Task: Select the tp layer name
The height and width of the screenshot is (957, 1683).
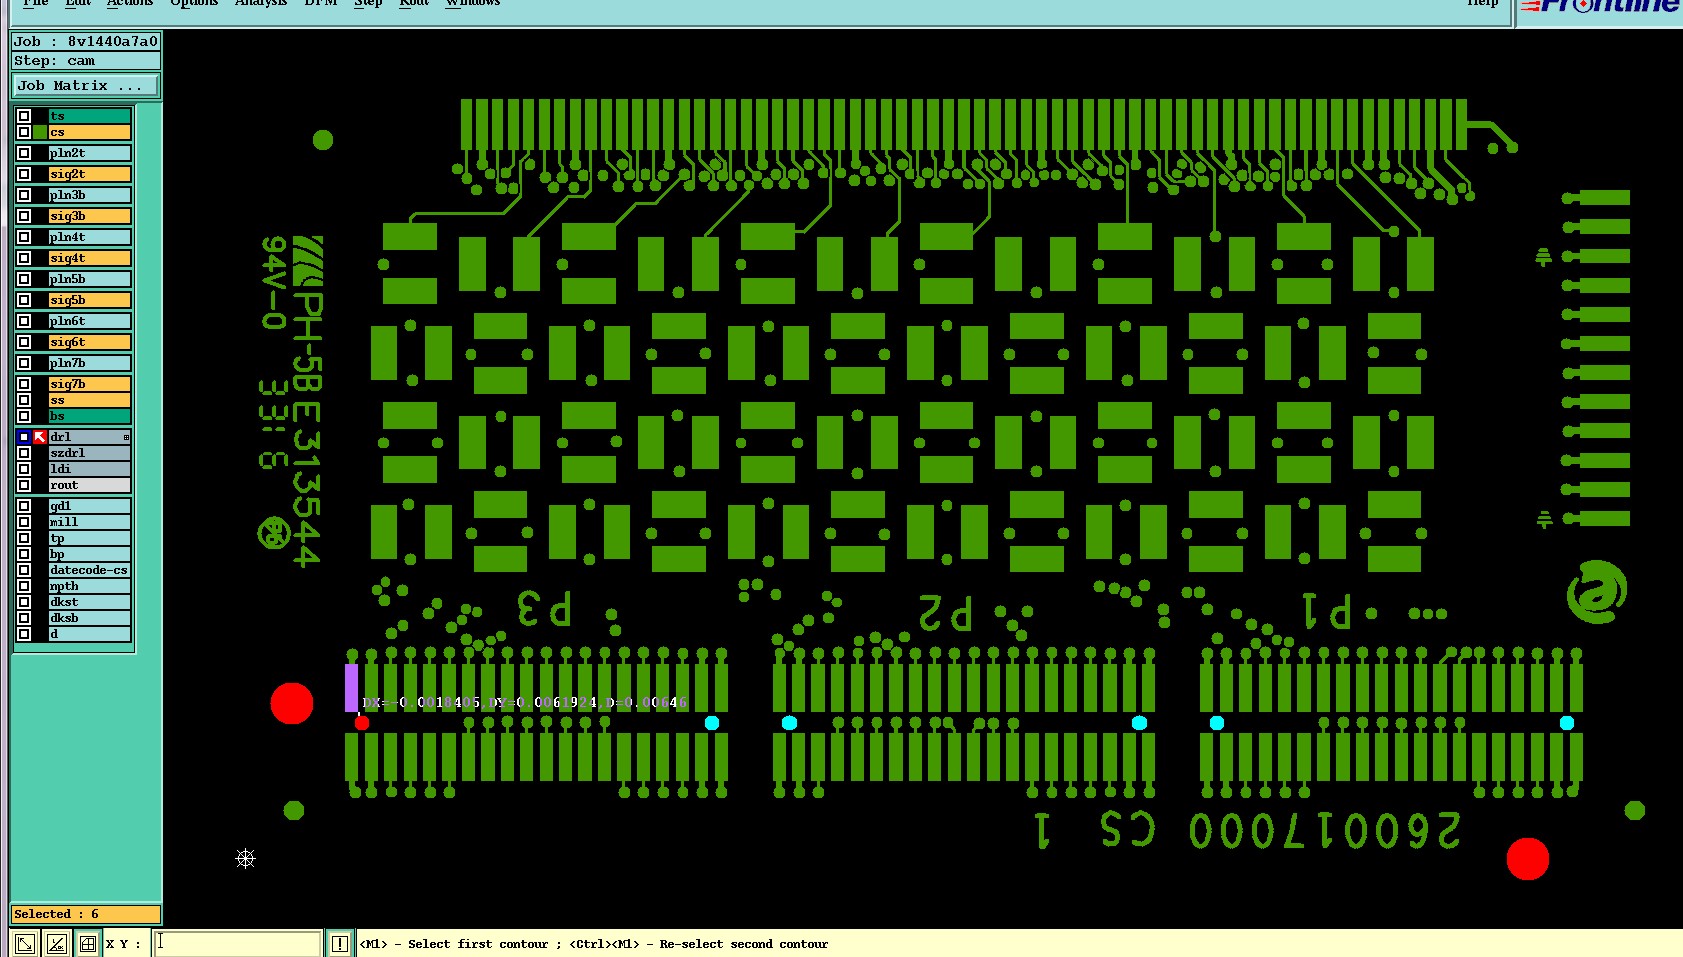Action: point(90,538)
